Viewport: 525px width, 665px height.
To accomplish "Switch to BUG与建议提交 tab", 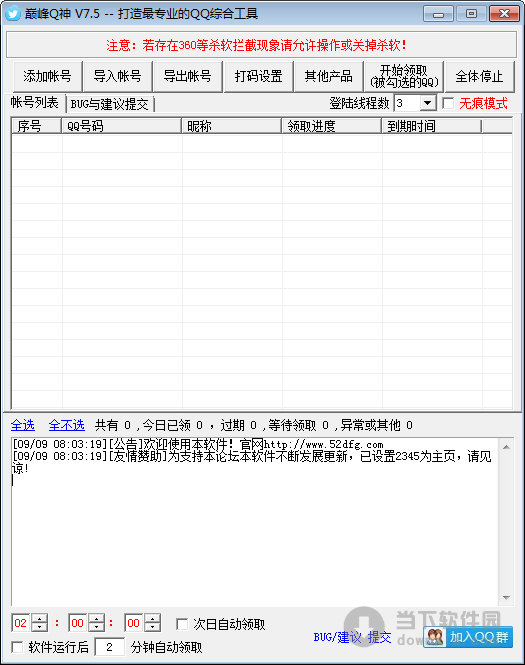I will [109, 104].
